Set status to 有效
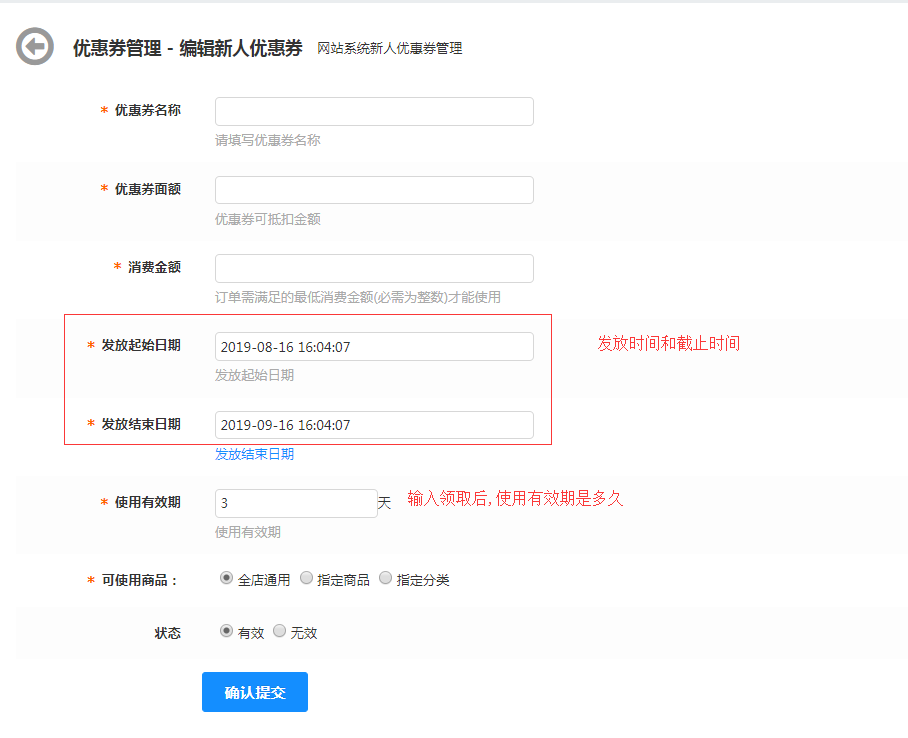This screenshot has width=908, height=738. pos(226,631)
